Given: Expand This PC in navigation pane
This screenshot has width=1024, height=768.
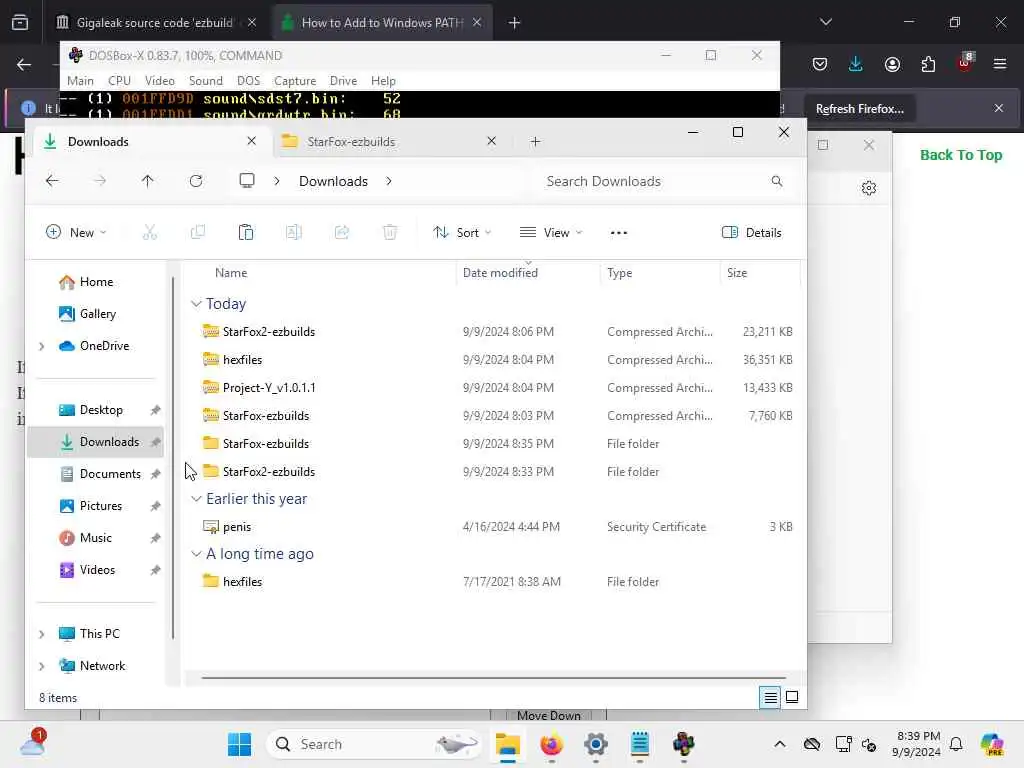Looking at the screenshot, I should tap(42, 634).
